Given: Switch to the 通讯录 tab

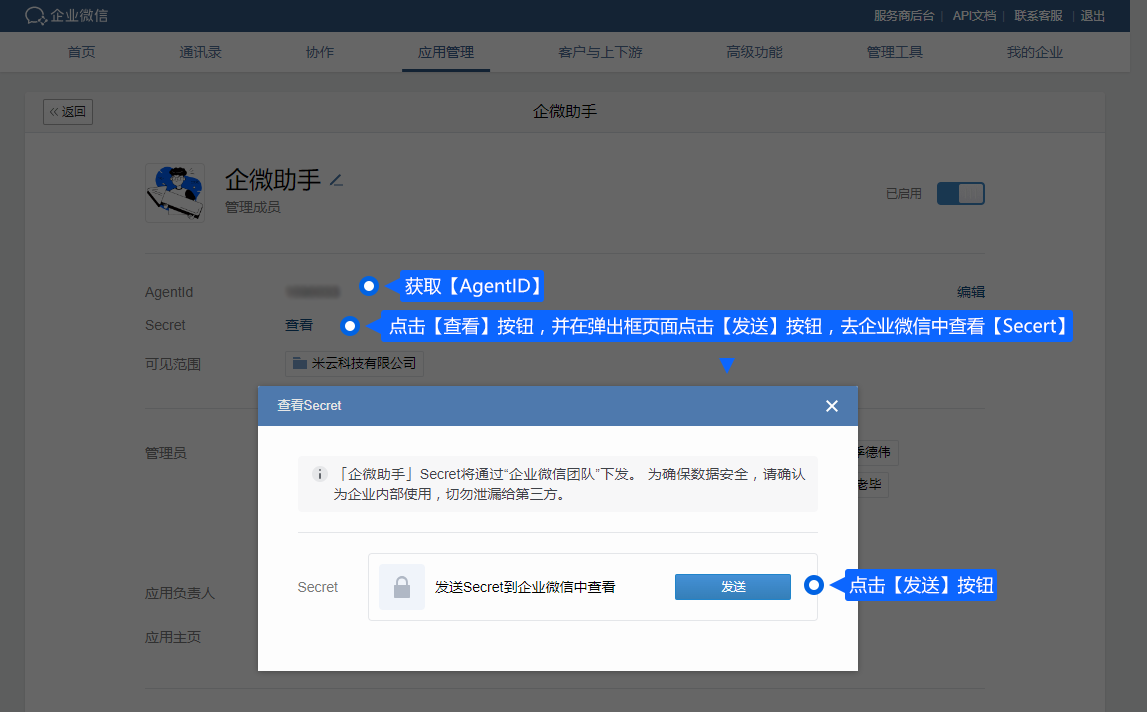Looking at the screenshot, I should tap(200, 52).
